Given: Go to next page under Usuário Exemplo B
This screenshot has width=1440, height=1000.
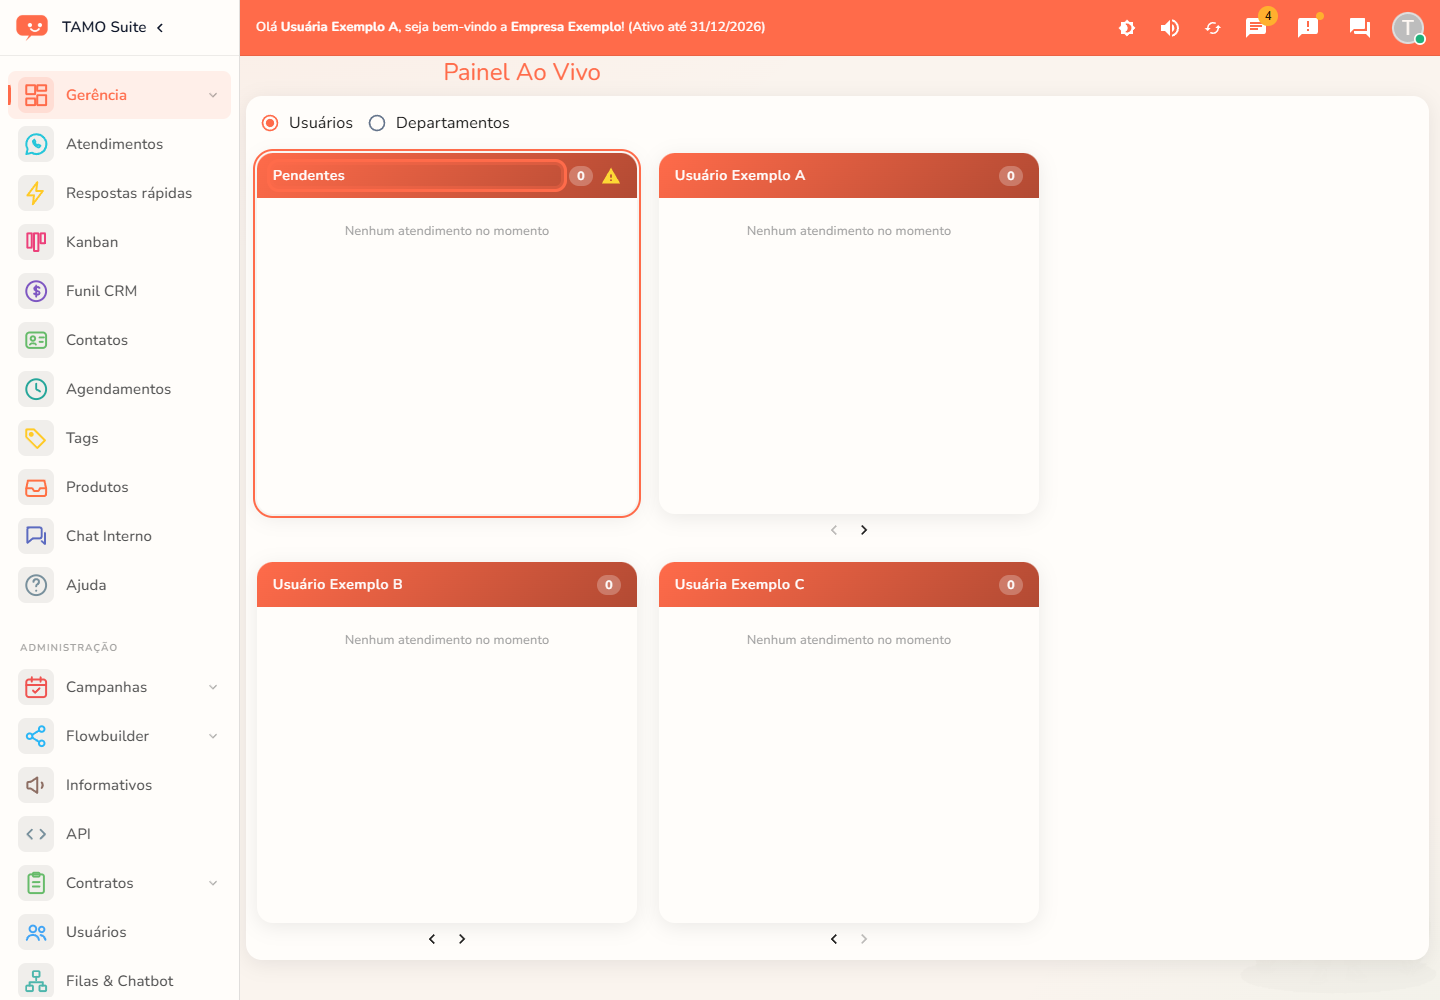Looking at the screenshot, I should [462, 939].
